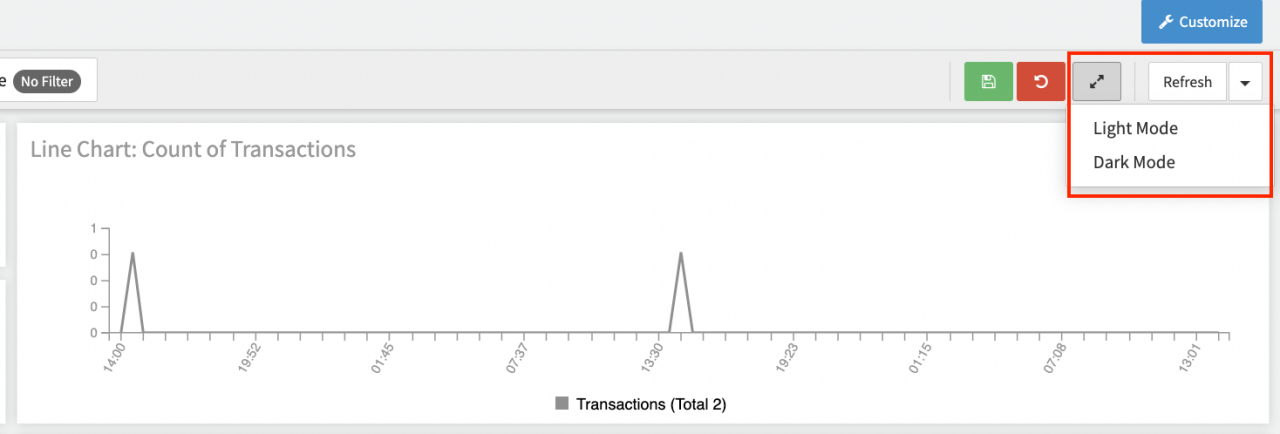Toggle fullscreen with the expand arrows icon
This screenshot has width=1280, height=434.
pos(1097,82)
